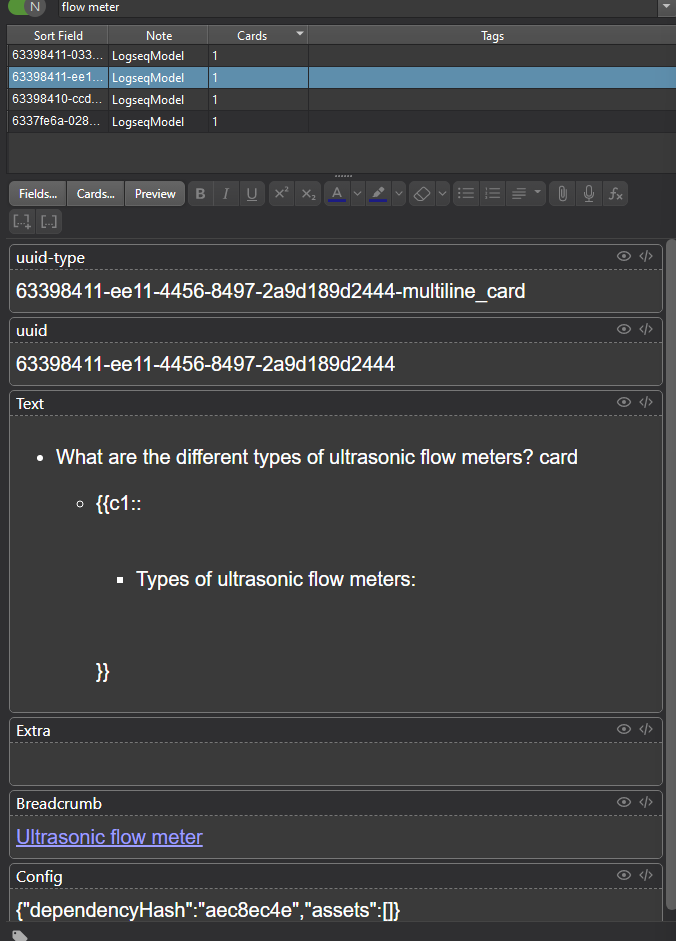Viewport: 676px width, 941px height.
Task: Click the dependencyHash Config text
Action: click(x=208, y=910)
